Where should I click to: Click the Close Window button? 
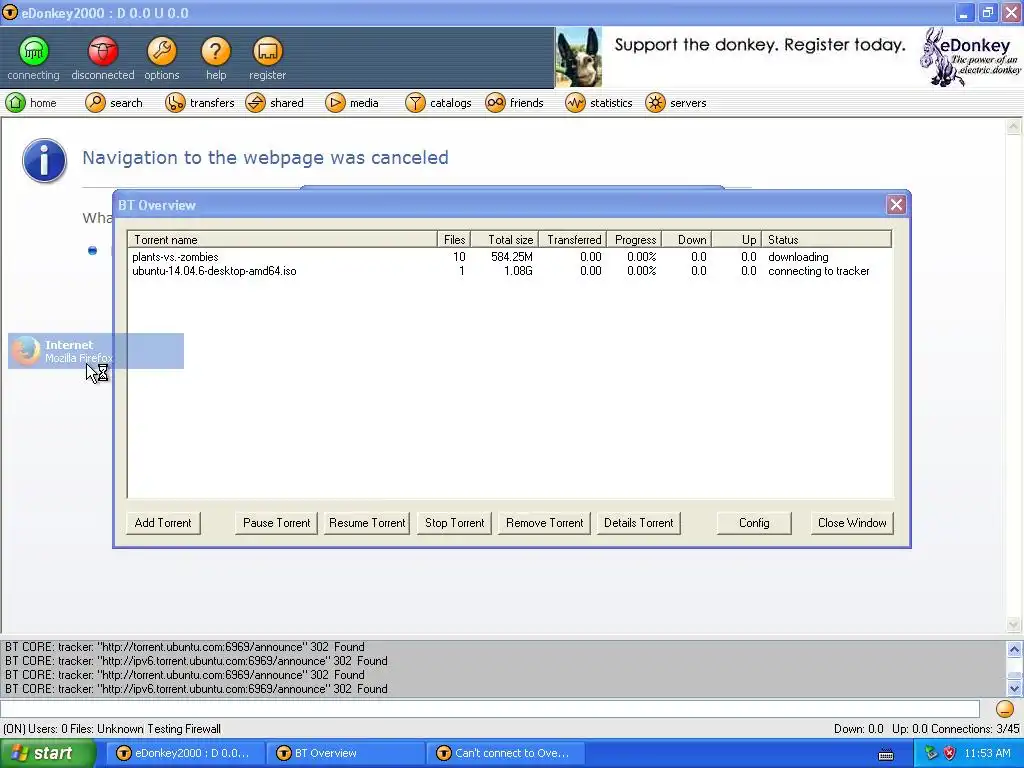point(852,522)
